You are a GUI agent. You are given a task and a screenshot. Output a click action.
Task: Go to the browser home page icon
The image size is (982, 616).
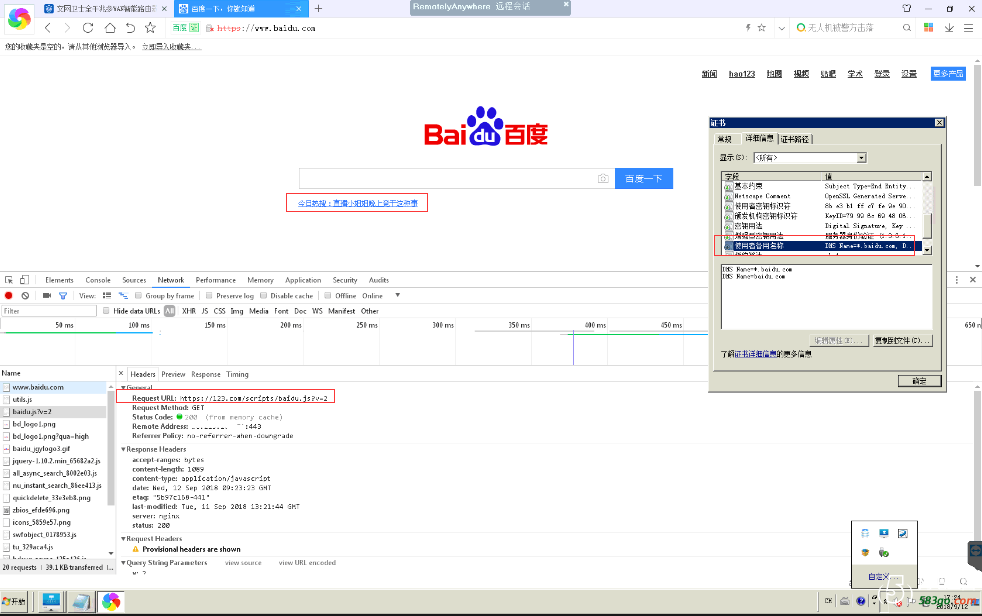pos(110,28)
